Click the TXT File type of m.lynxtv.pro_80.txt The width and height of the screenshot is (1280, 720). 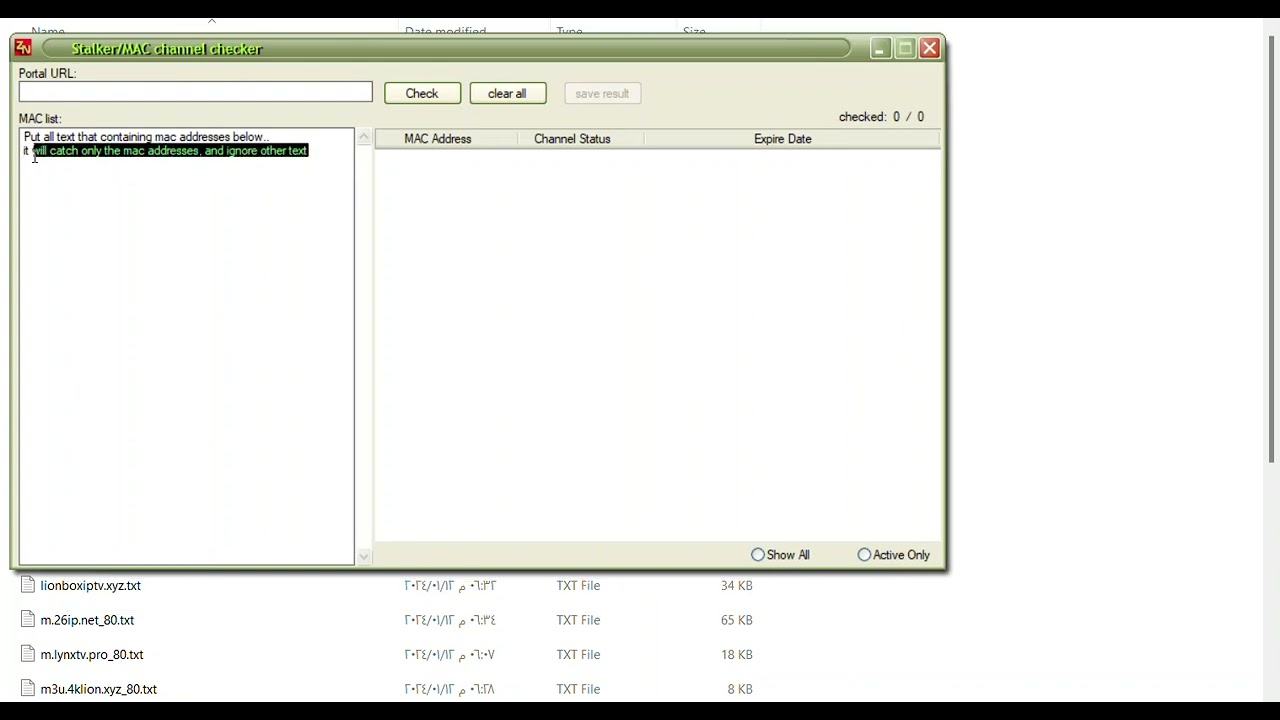tap(578, 655)
